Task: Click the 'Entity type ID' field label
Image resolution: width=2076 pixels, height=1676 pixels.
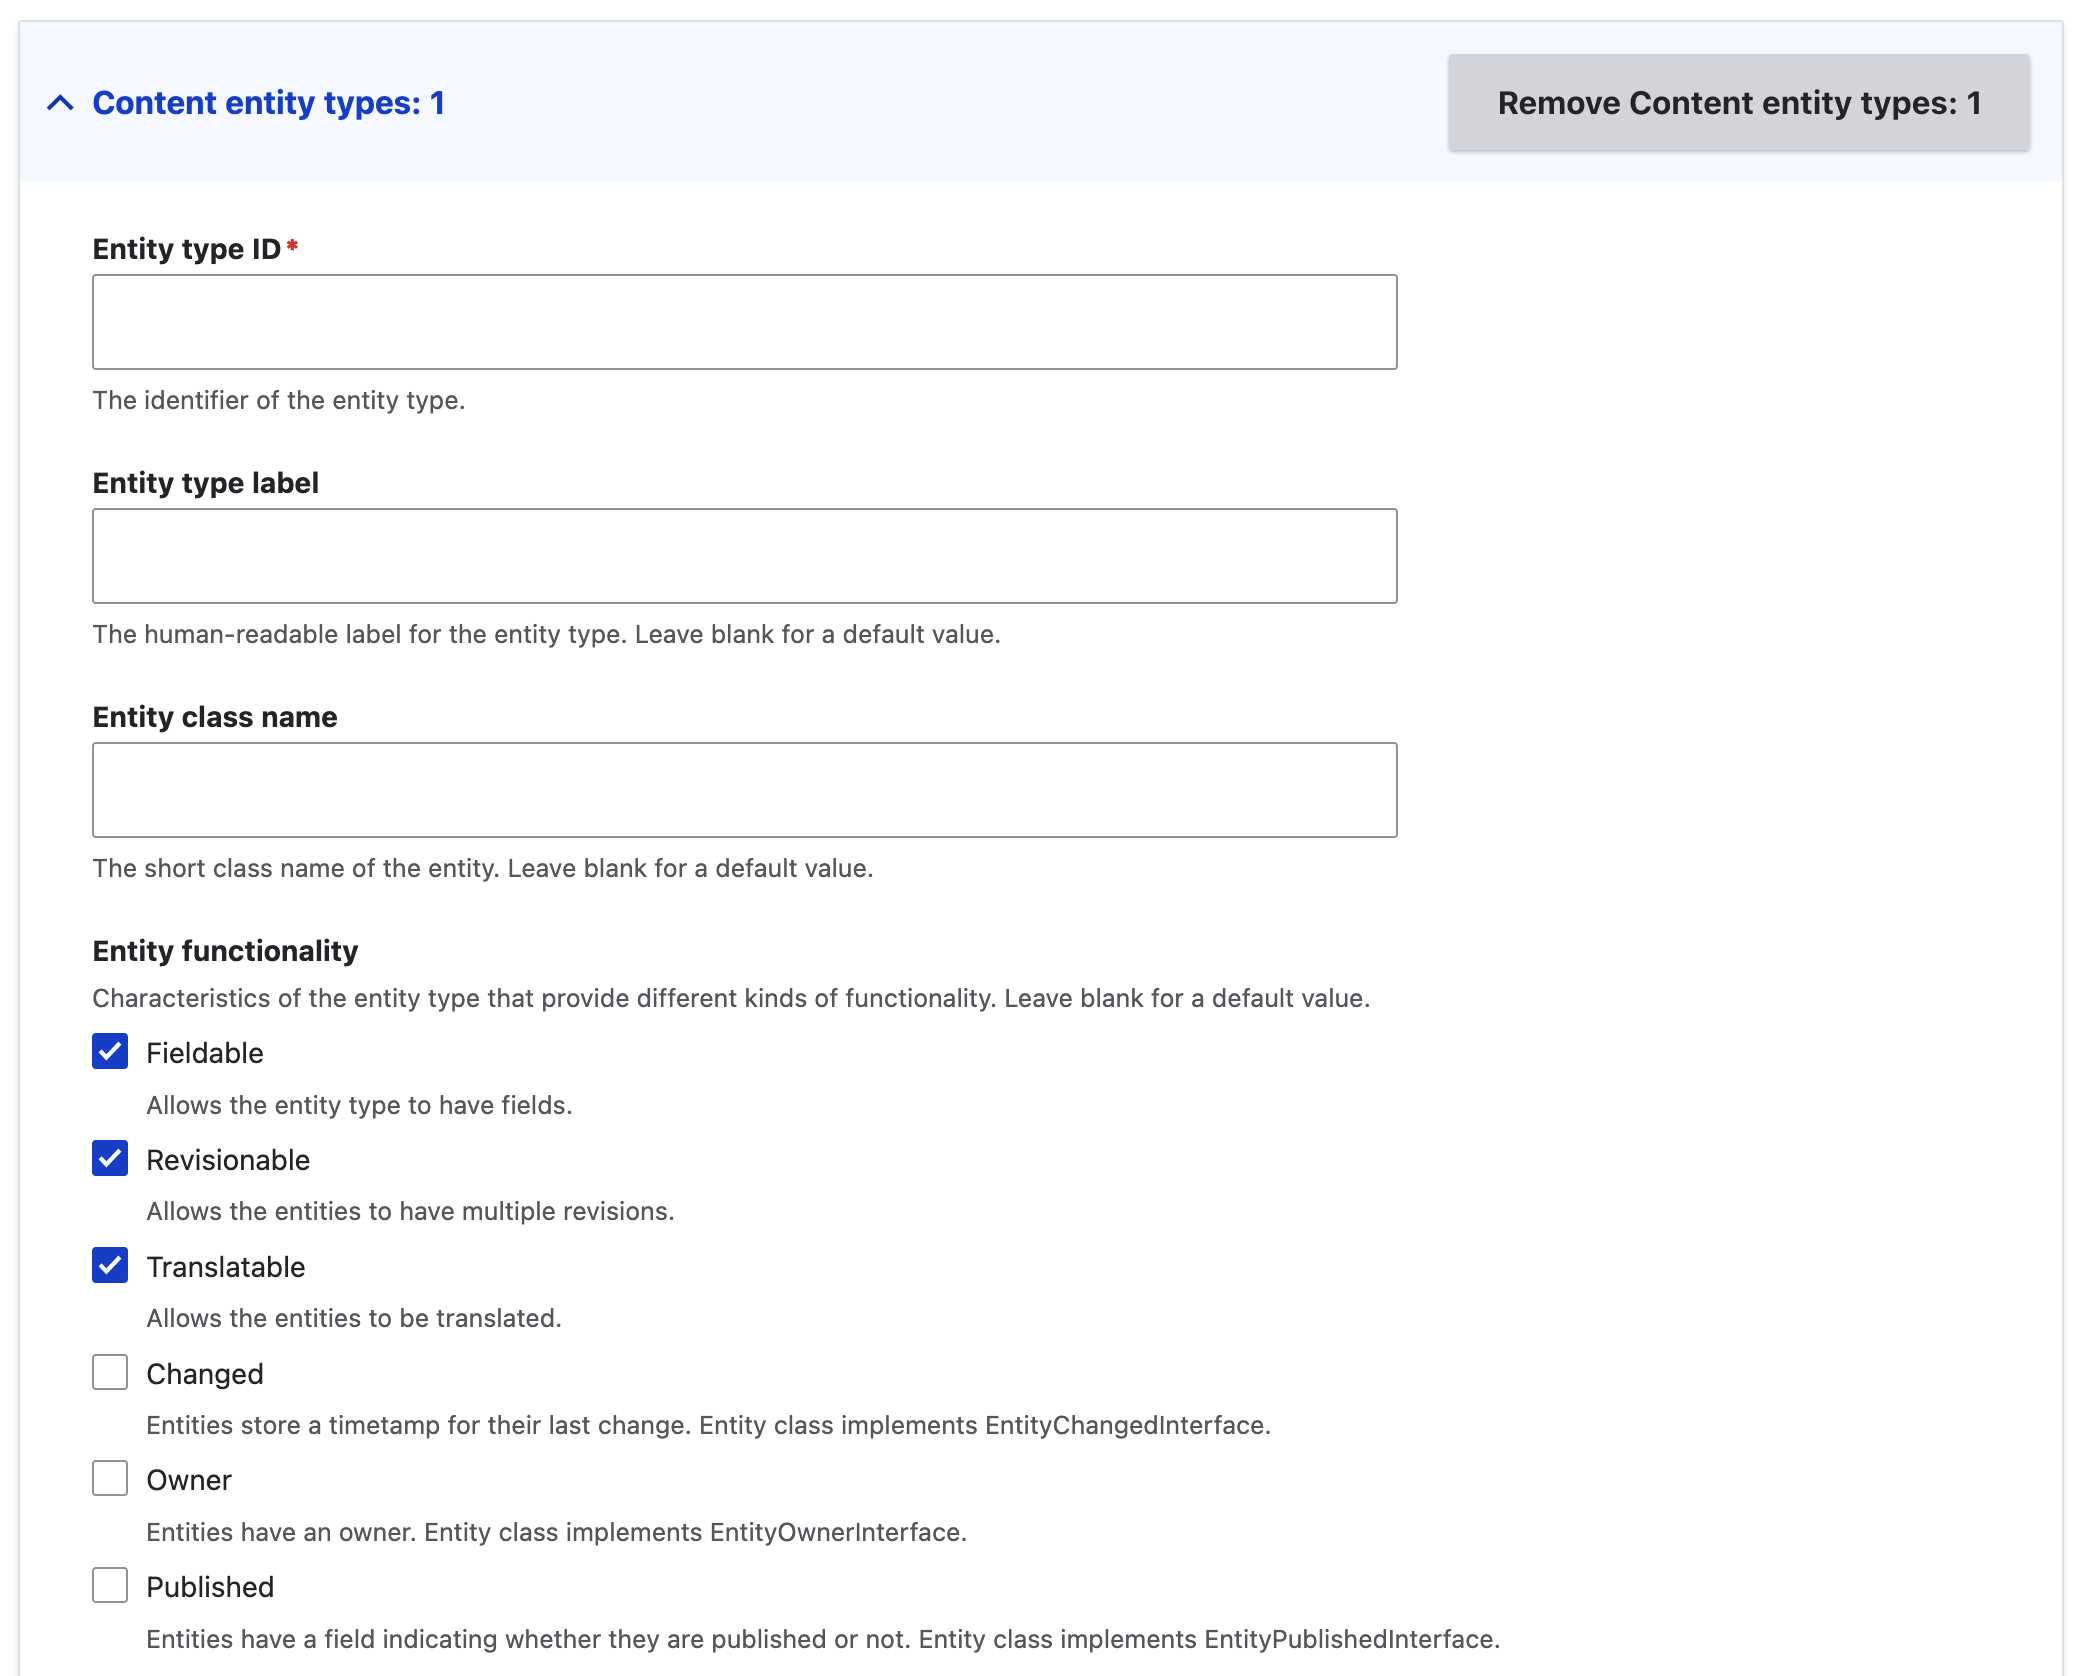Action: 186,249
